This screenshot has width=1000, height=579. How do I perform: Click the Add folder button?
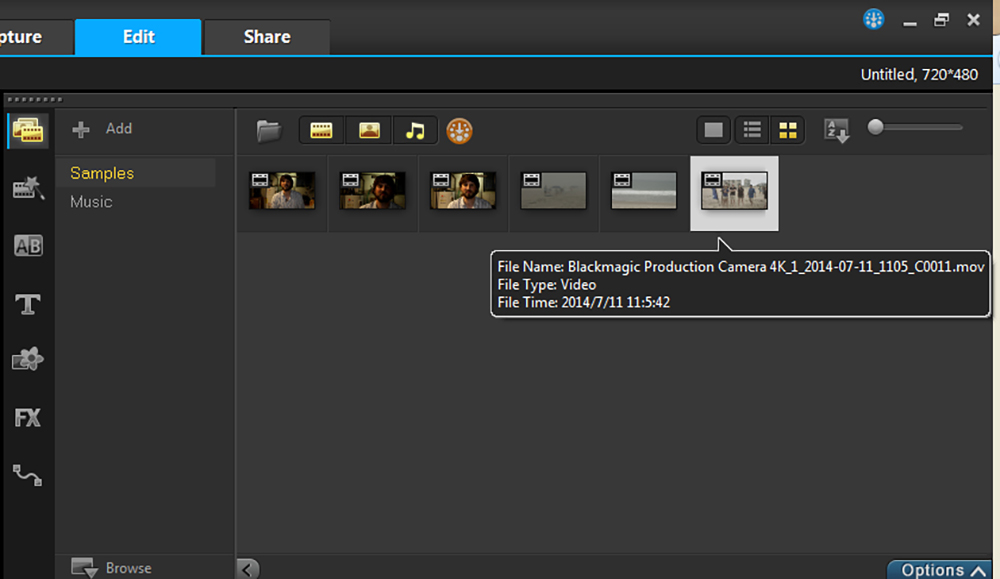coord(102,129)
